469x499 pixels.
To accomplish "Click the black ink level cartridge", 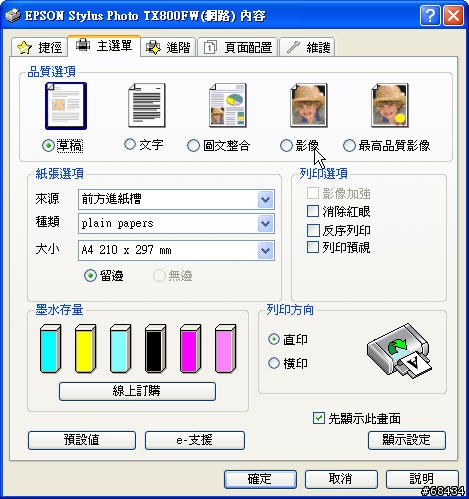I will [x=155, y=348].
